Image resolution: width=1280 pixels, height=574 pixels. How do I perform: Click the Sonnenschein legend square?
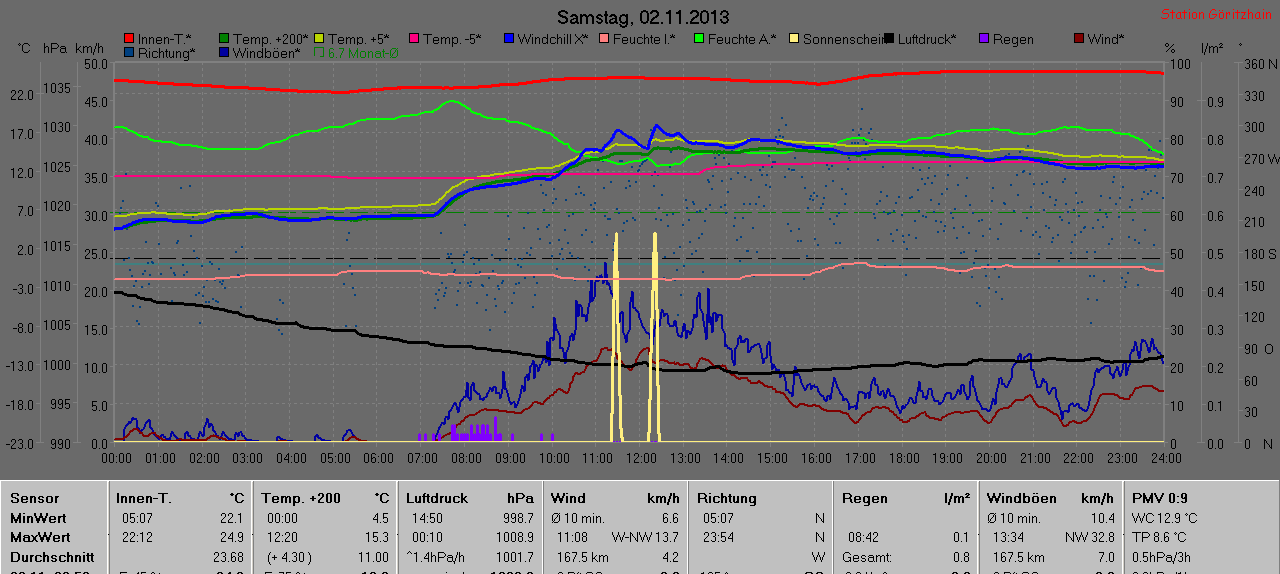coord(793,39)
